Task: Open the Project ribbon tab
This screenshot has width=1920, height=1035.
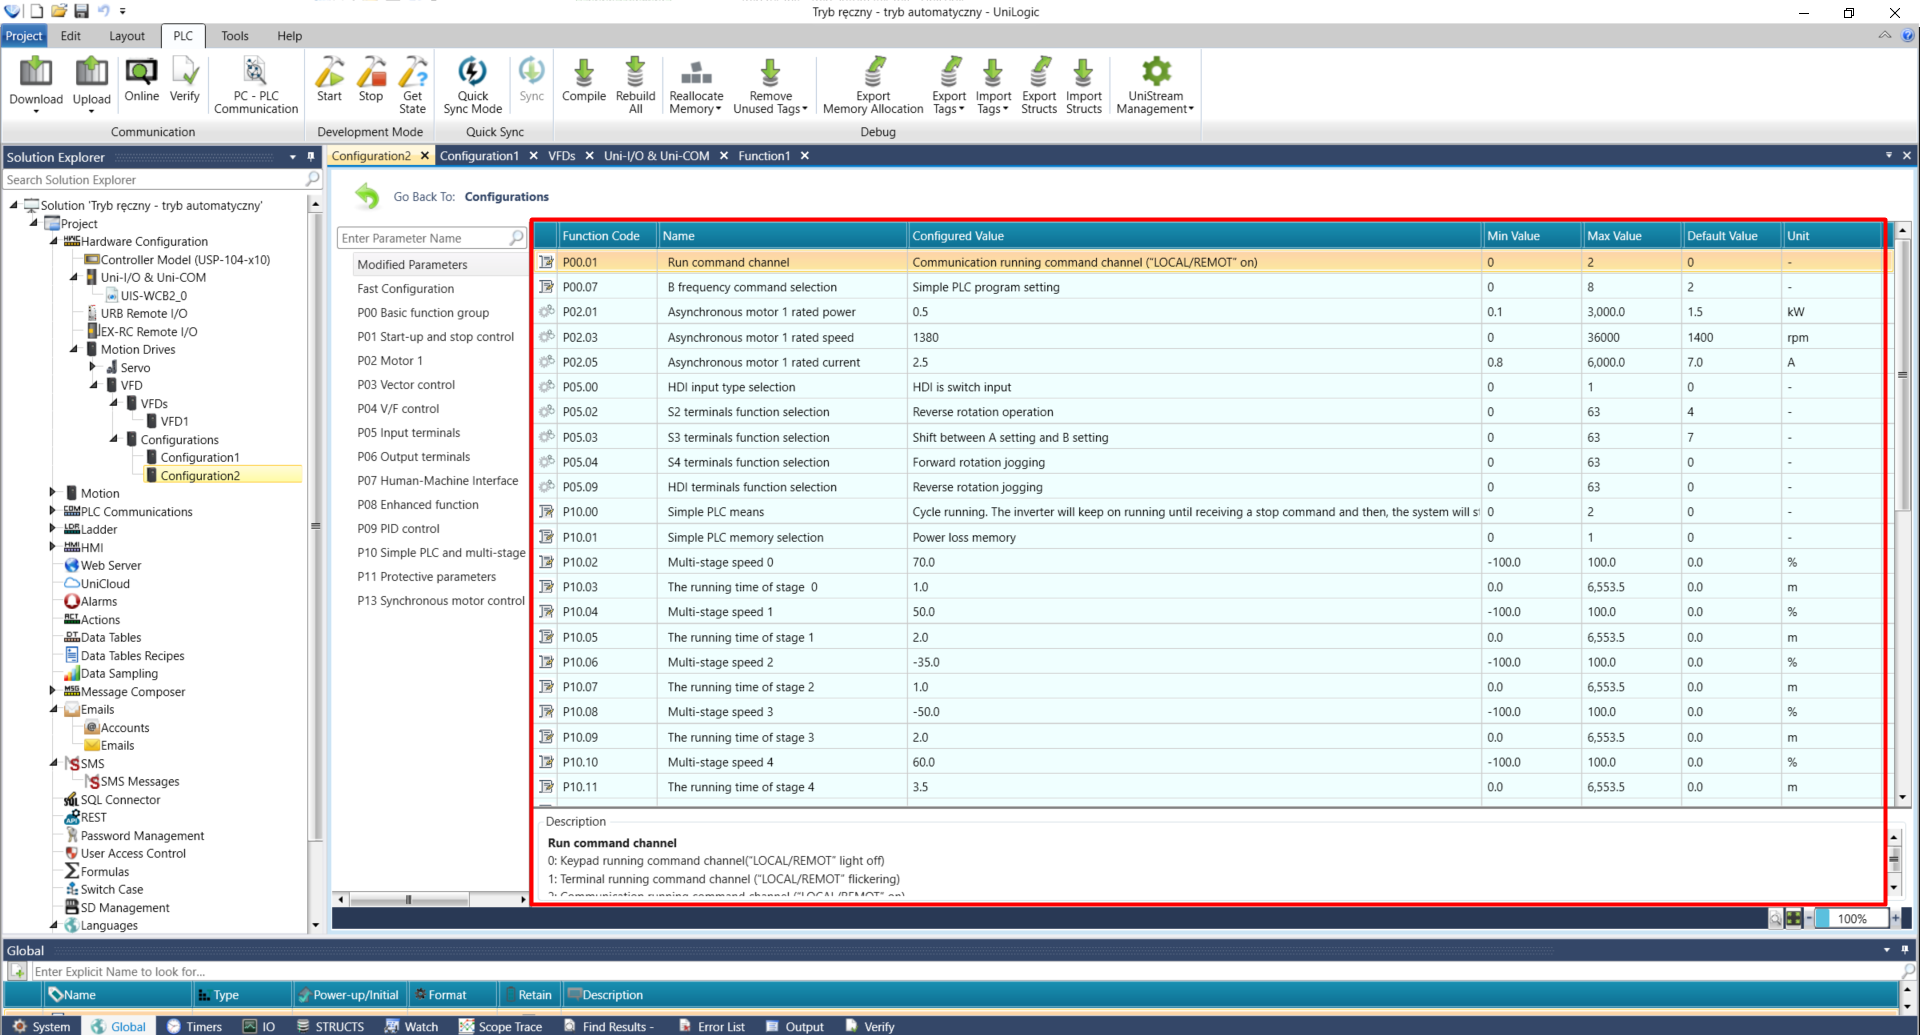Action: click(x=24, y=36)
